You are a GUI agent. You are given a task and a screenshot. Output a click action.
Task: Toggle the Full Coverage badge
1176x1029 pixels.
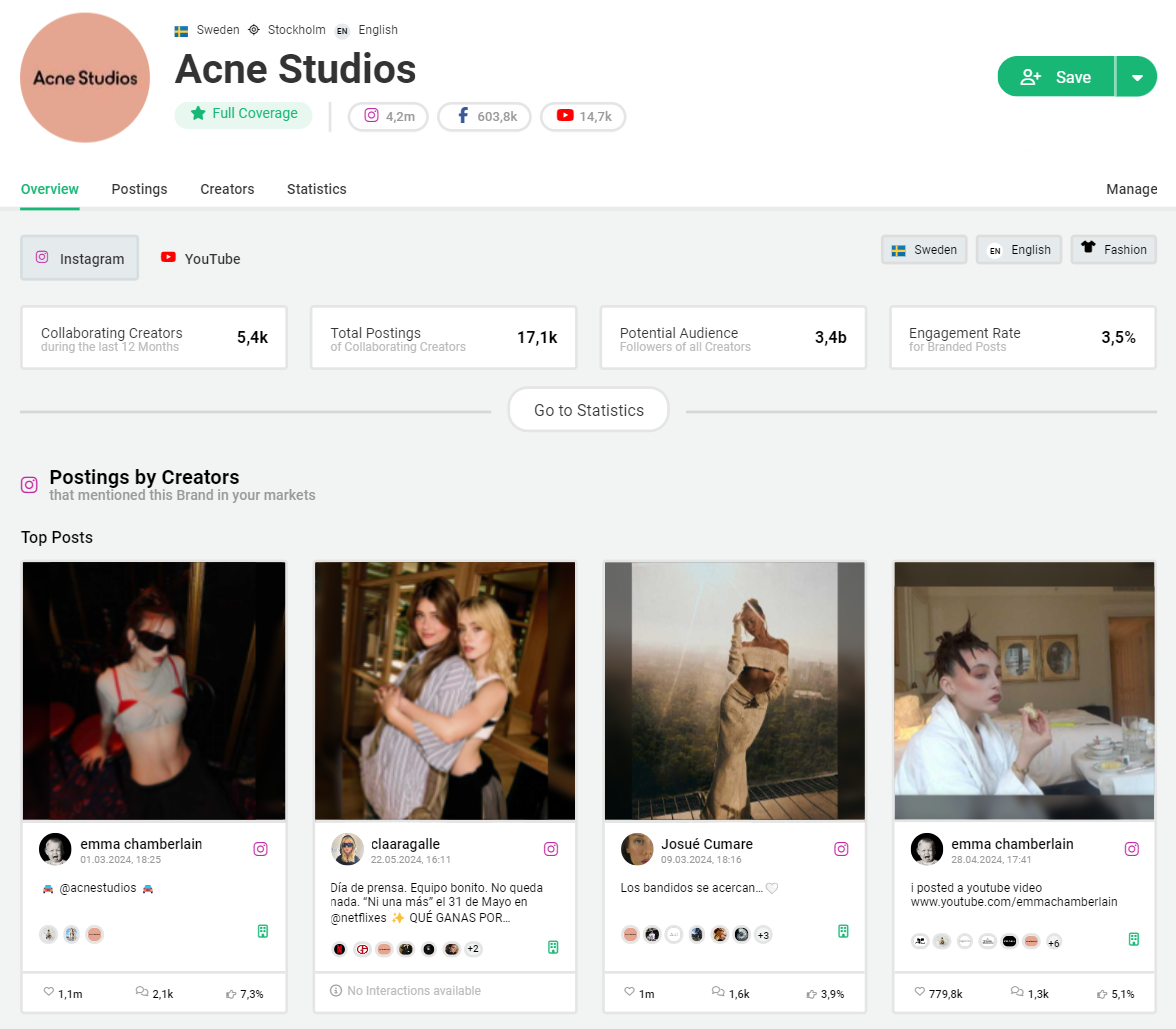(243, 114)
